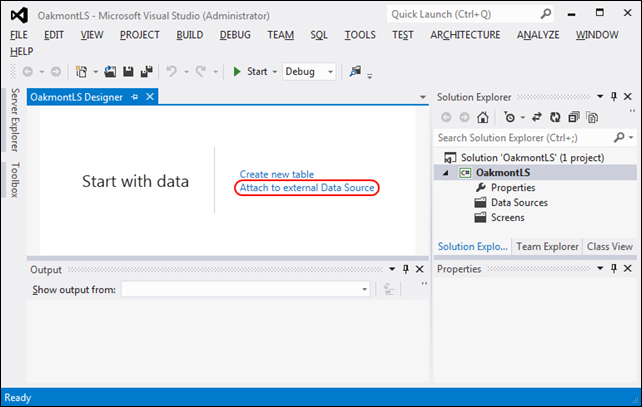Pin the OakmontLS Designer tab
642x407 pixels.
[x=134, y=97]
